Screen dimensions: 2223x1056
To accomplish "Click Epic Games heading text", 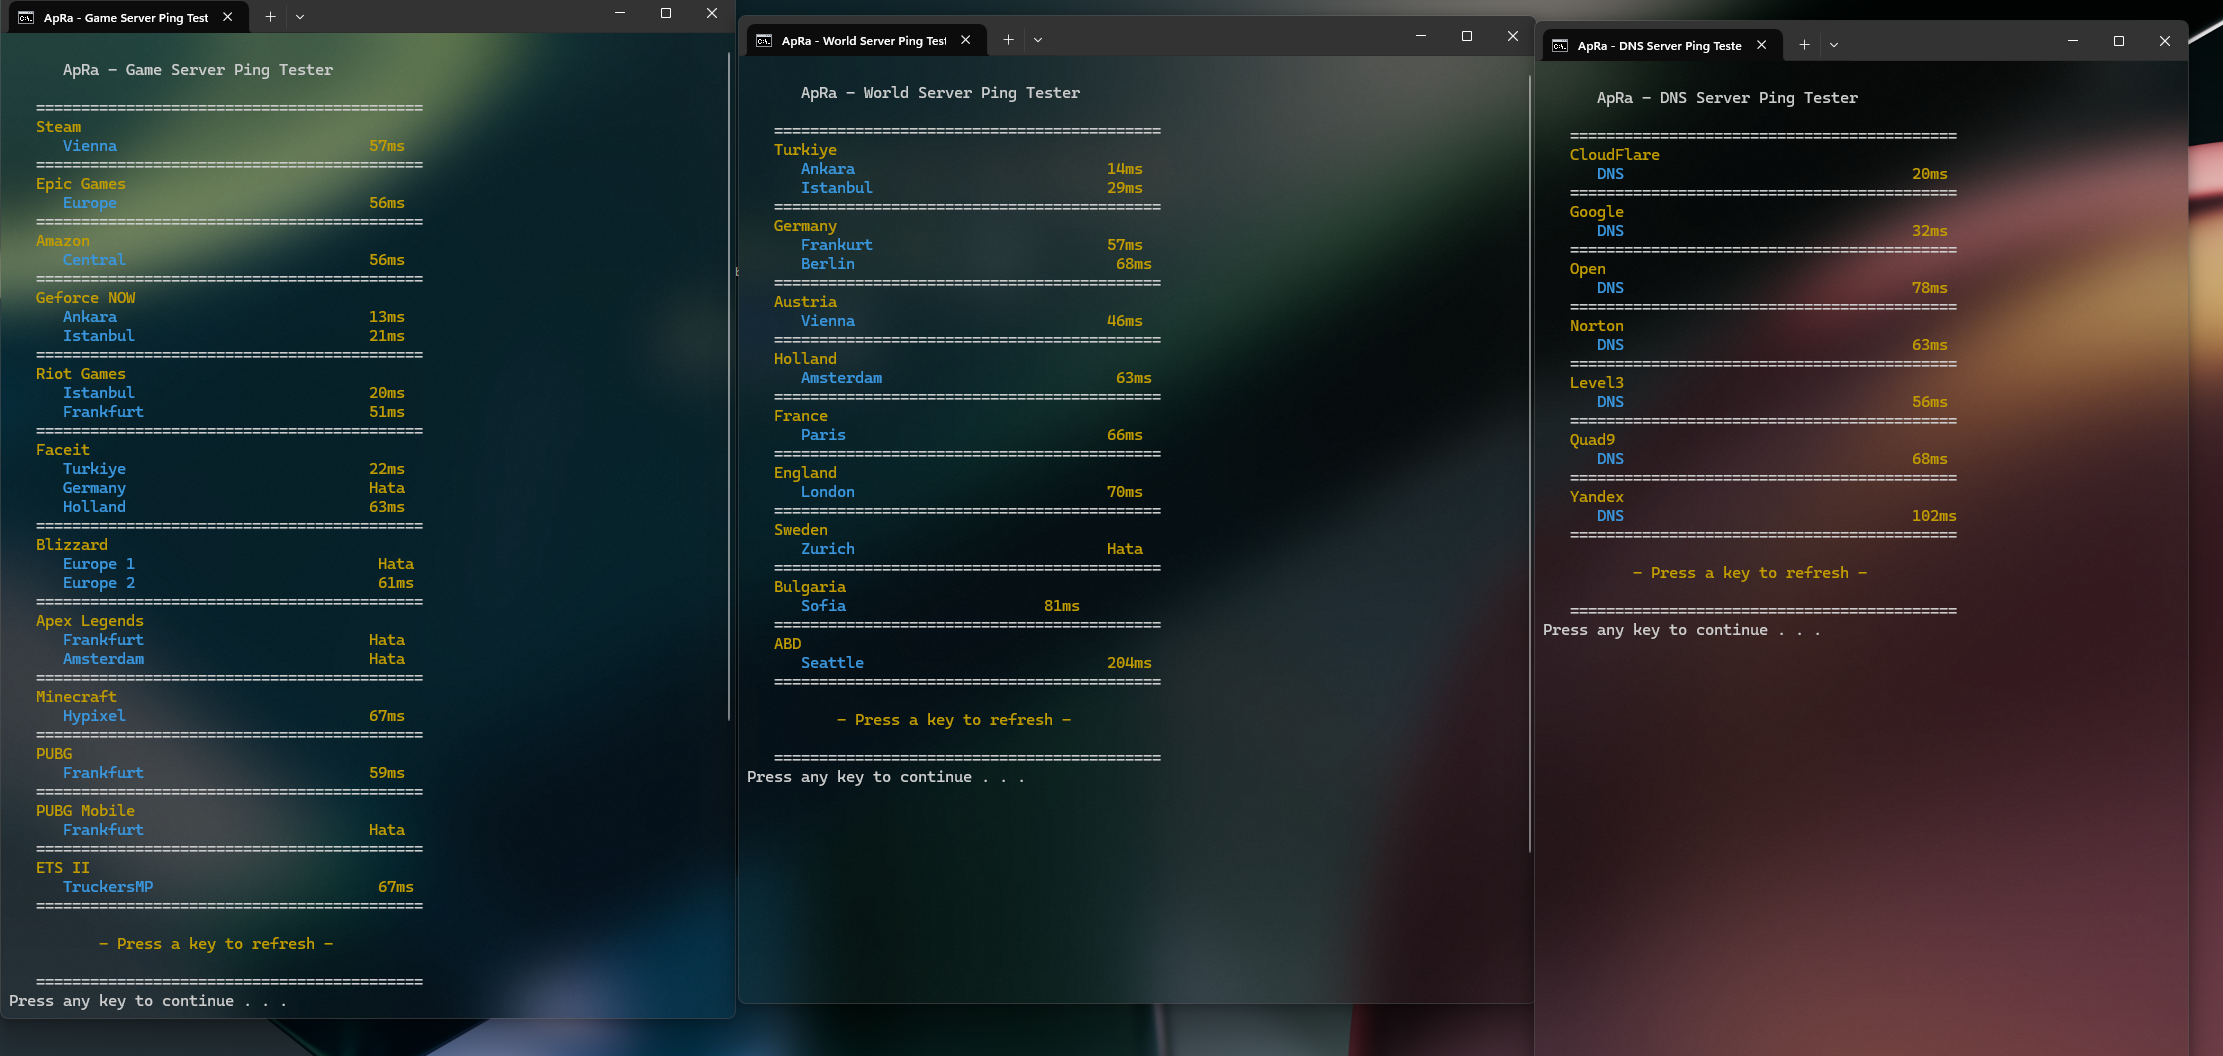I will pos(81,184).
